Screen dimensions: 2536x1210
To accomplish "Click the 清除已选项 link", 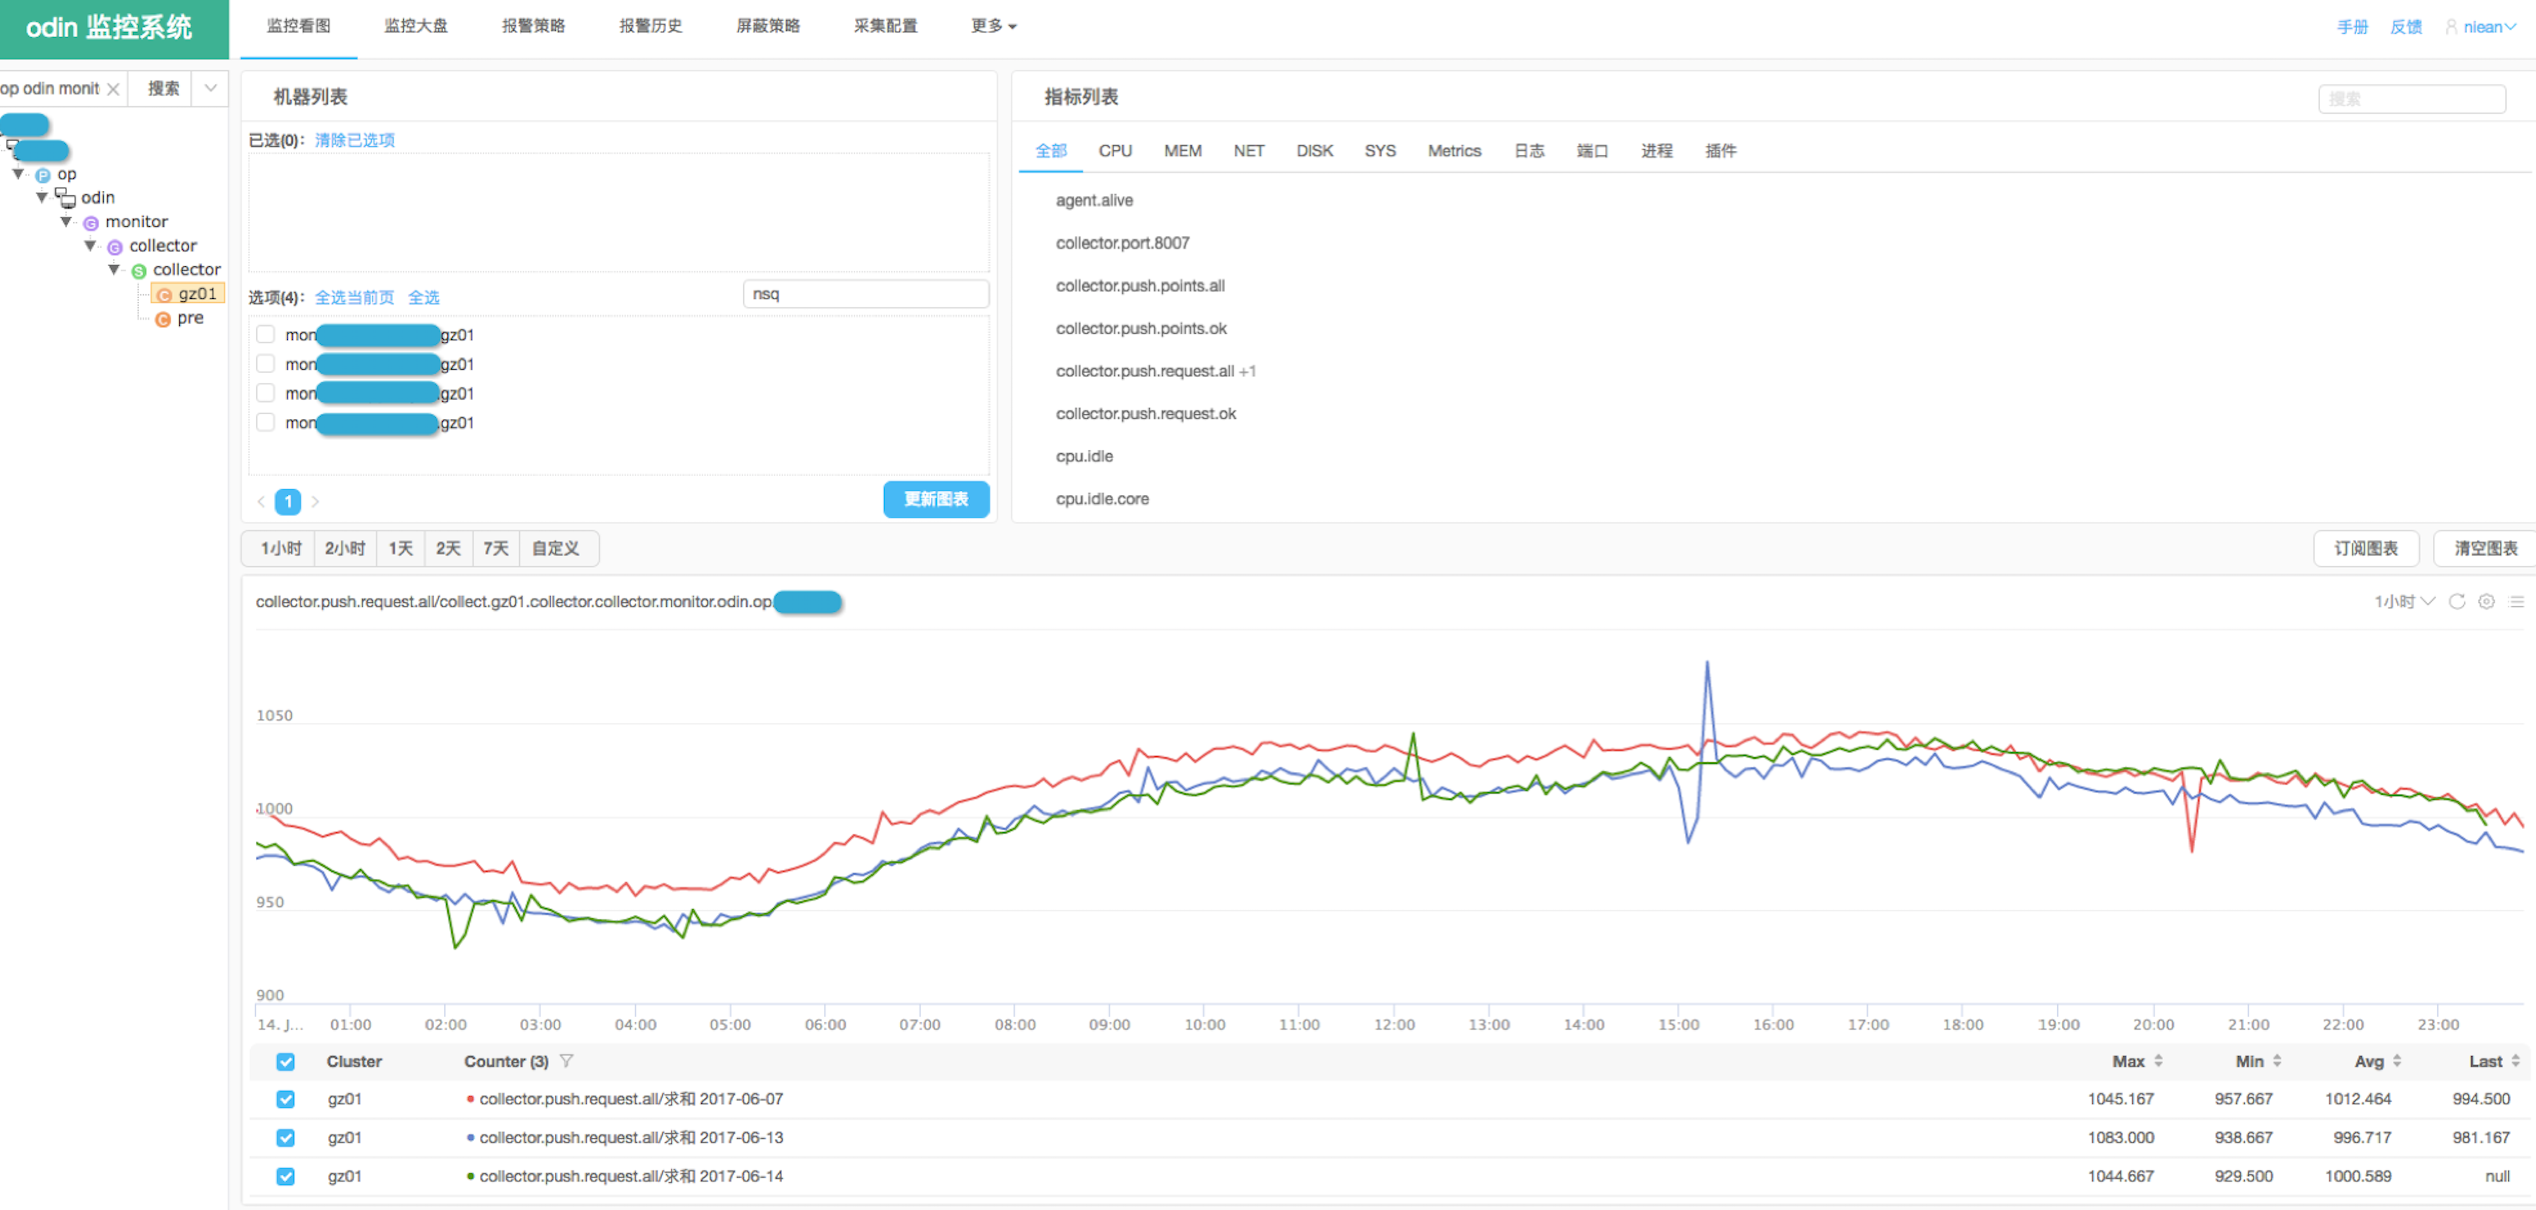I will coord(354,140).
